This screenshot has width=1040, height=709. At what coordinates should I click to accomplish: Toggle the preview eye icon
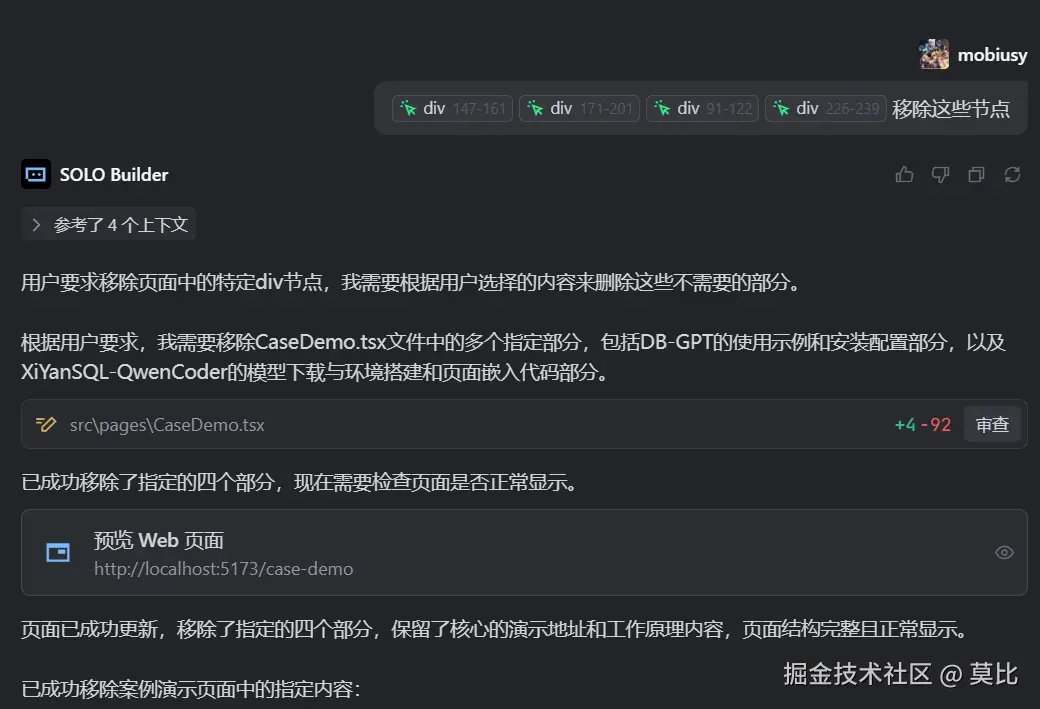click(1004, 552)
